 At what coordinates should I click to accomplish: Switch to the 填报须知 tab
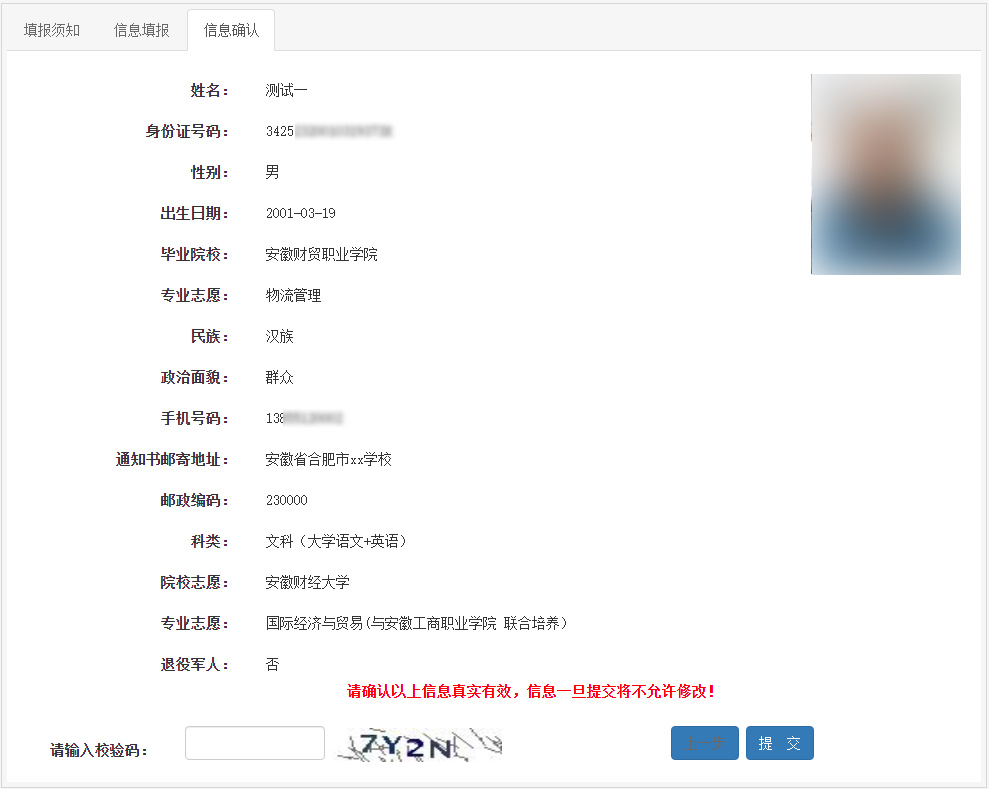[x=50, y=30]
